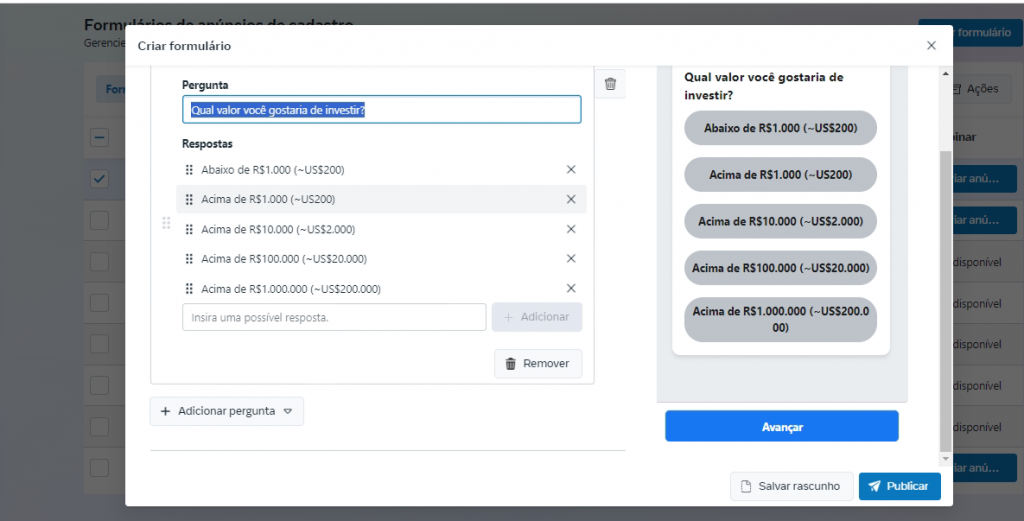This screenshot has width=1024, height=521.
Task: Click 'Publicar' to publish the form
Action: 899,486
